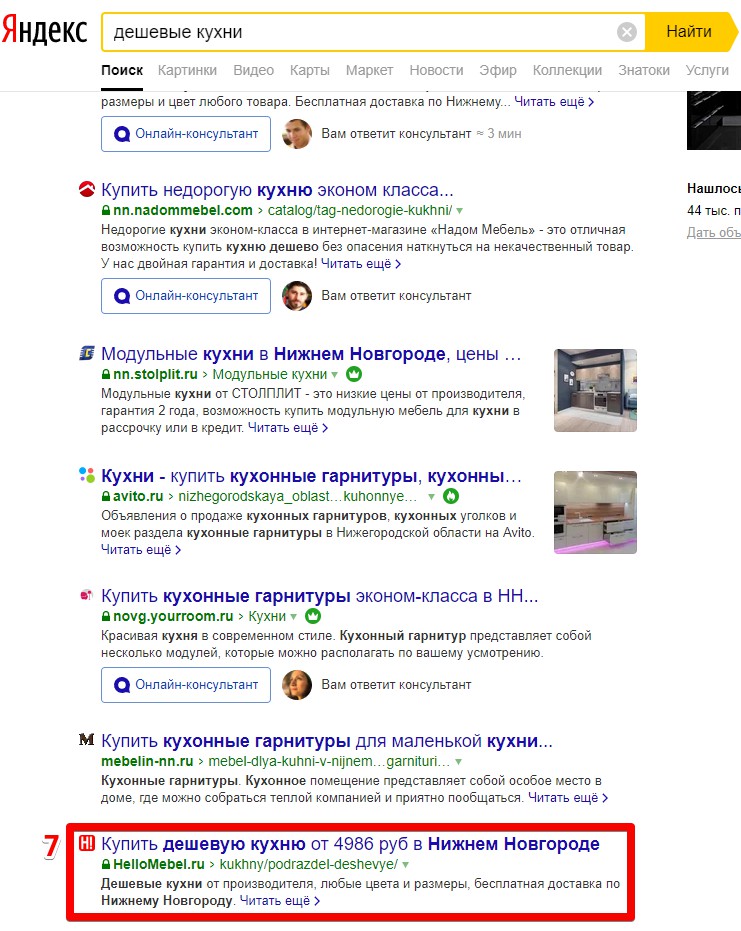Open the Маркет tab
Image resolution: width=741 pixels, height=931 pixels.
click(x=369, y=70)
